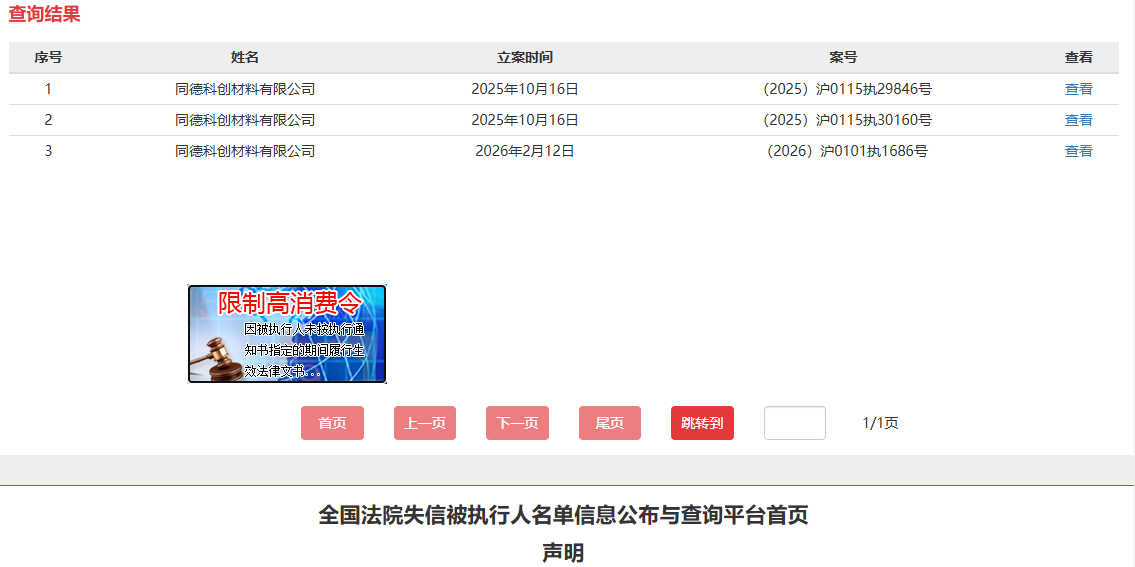
Task: Select sequence number 1 cell
Action: [48, 89]
